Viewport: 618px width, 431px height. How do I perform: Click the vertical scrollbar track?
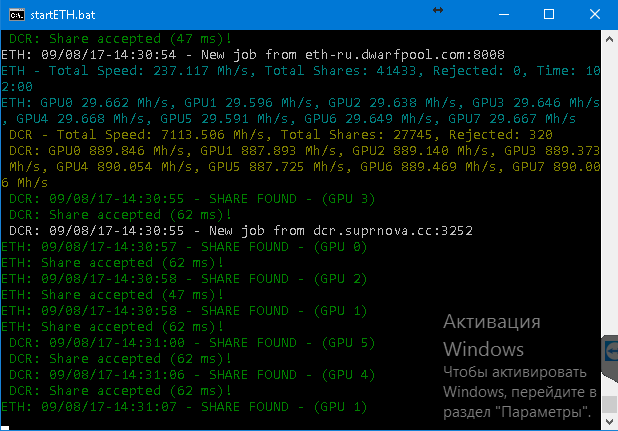(x=609, y=200)
